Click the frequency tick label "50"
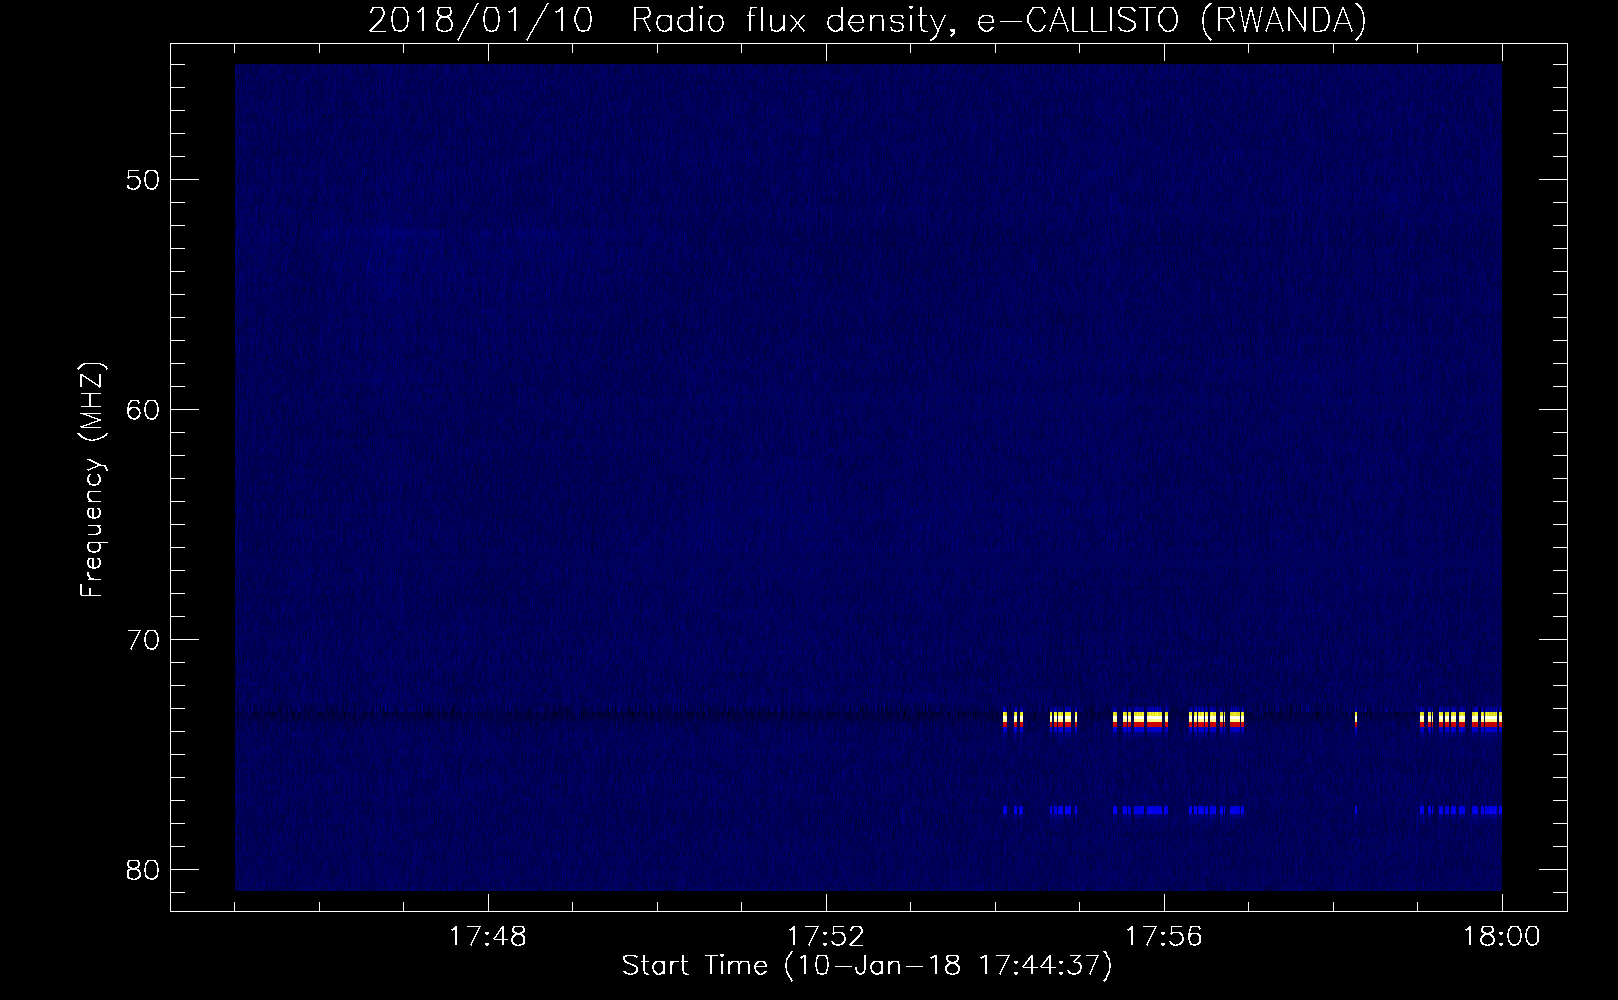This screenshot has height=1000, width=1618. coord(144,180)
